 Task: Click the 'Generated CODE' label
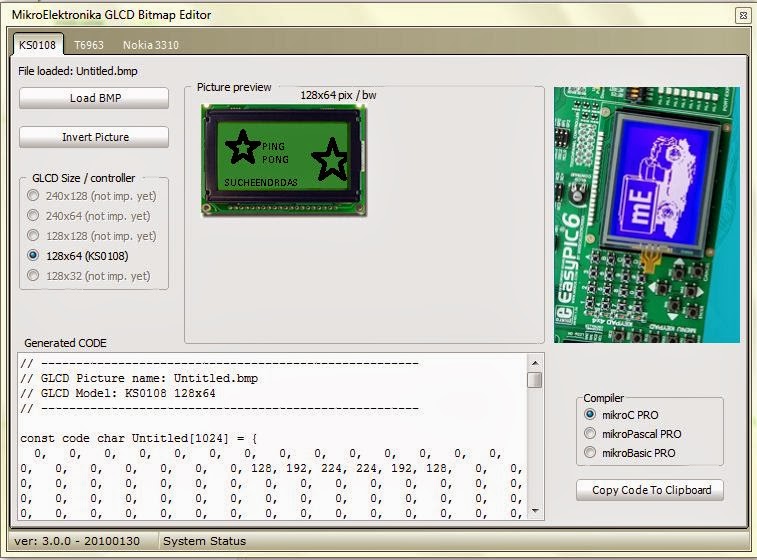coord(65,343)
